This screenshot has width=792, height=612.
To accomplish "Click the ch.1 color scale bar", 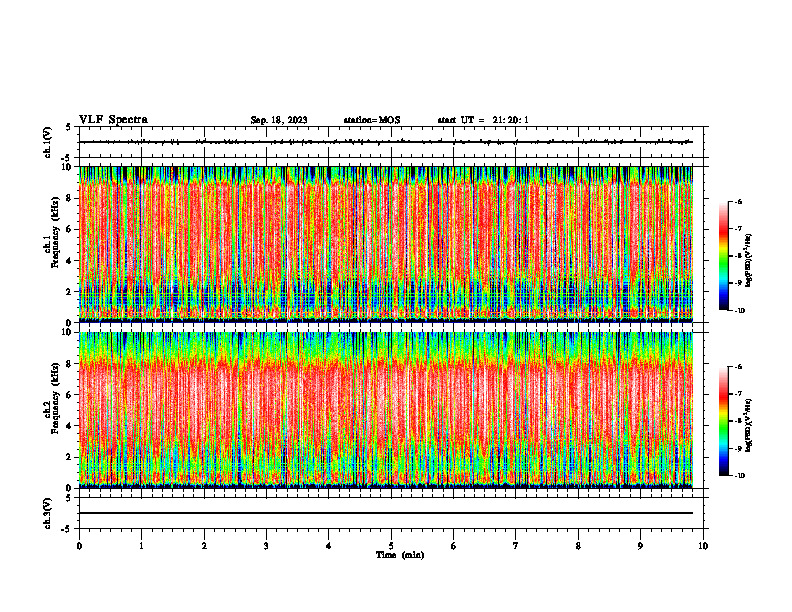I will coord(723,256).
